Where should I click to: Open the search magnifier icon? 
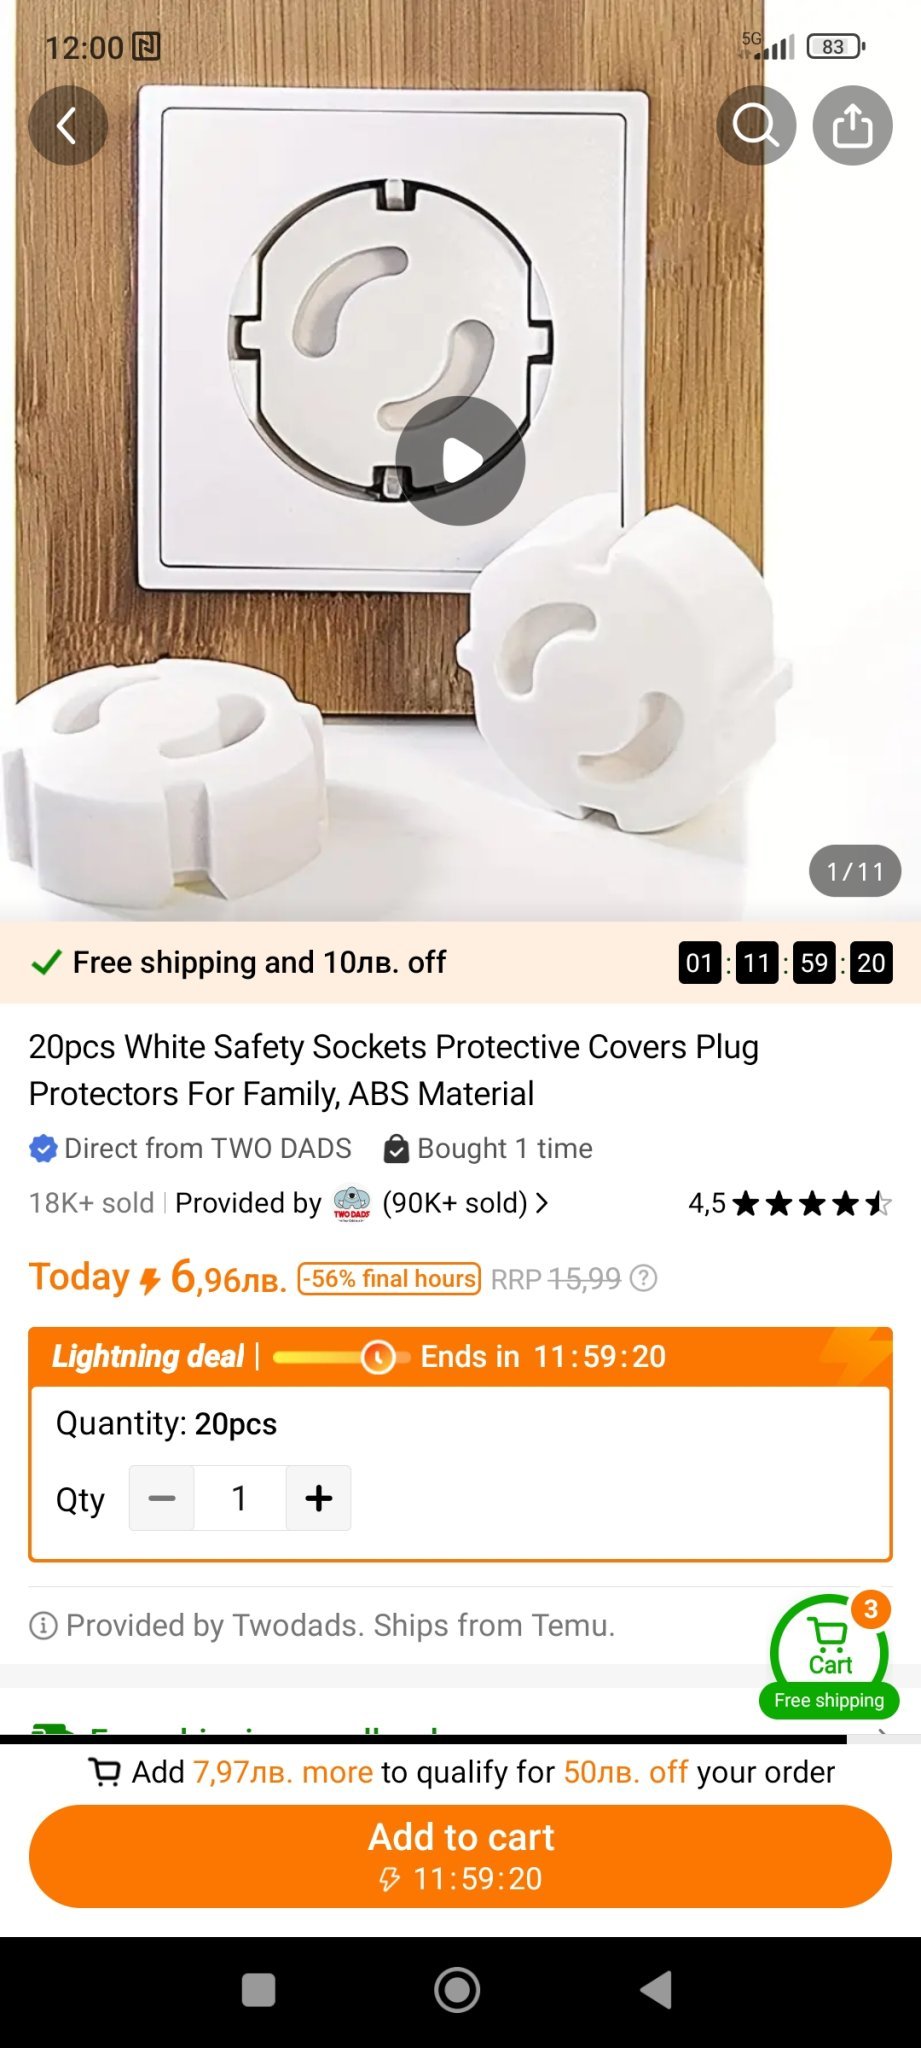pyautogui.click(x=756, y=126)
